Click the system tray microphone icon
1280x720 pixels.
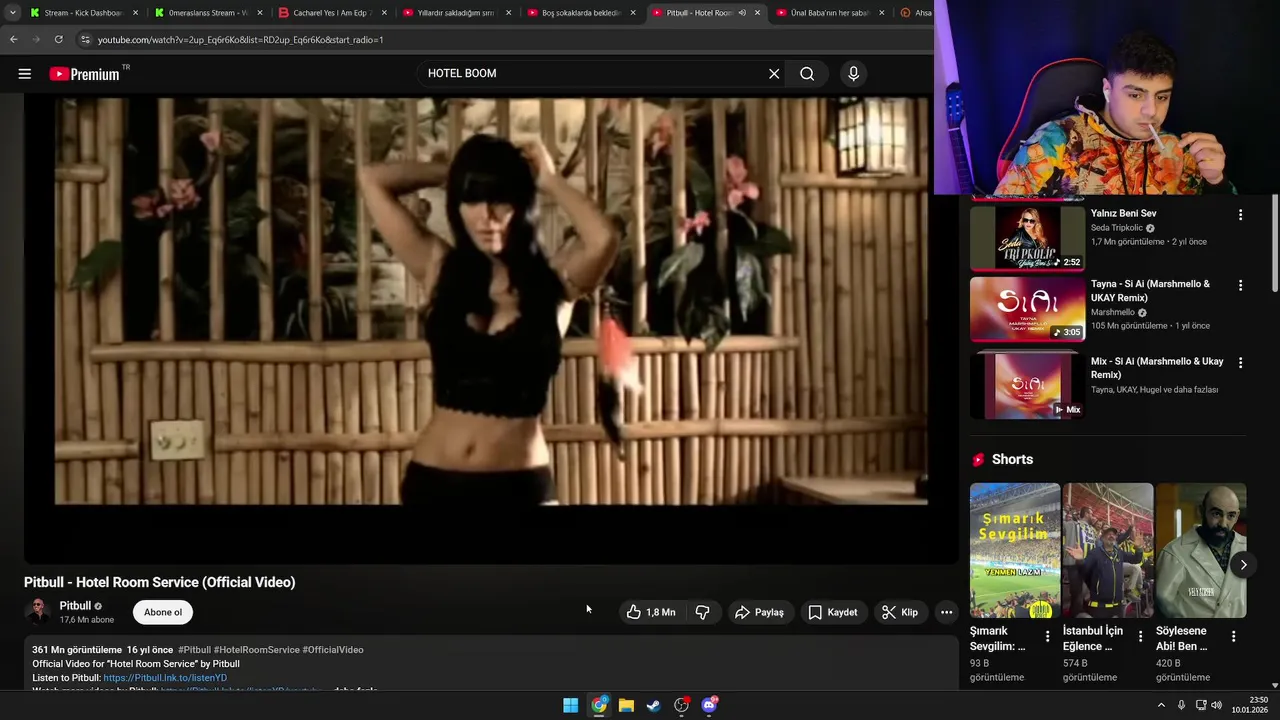[x=1182, y=705]
